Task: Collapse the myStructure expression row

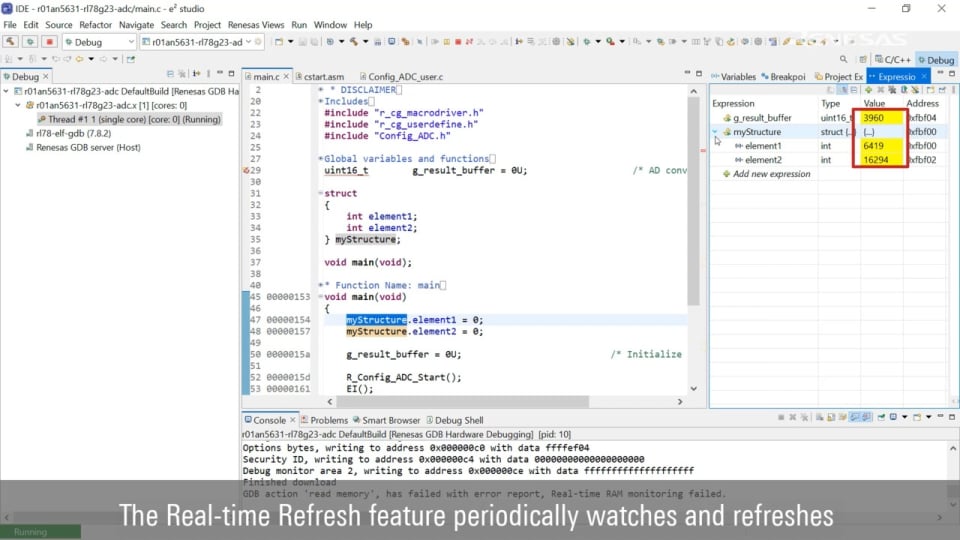Action: pyautogui.click(x=715, y=132)
